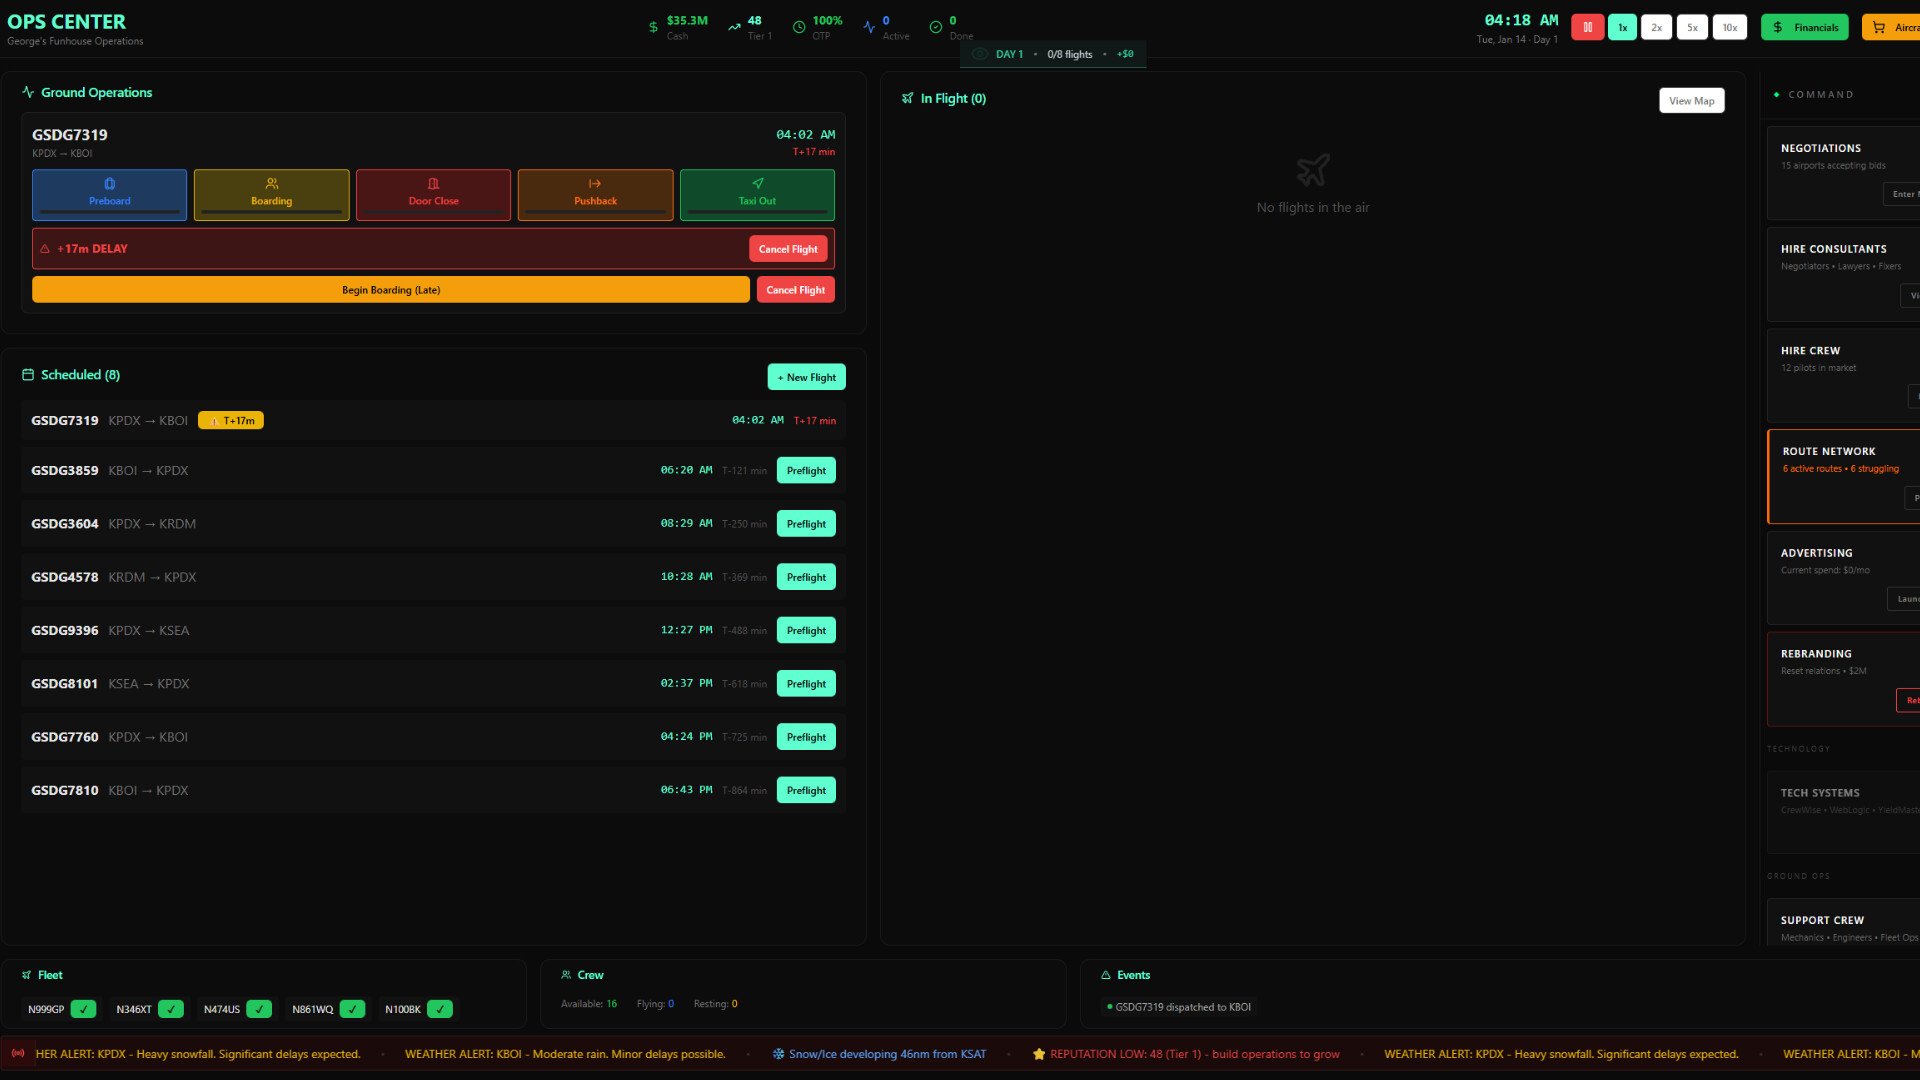1920x1080 pixels.
Task: Cancel flight GSDG7319 from the delay banner
Action: 788,248
